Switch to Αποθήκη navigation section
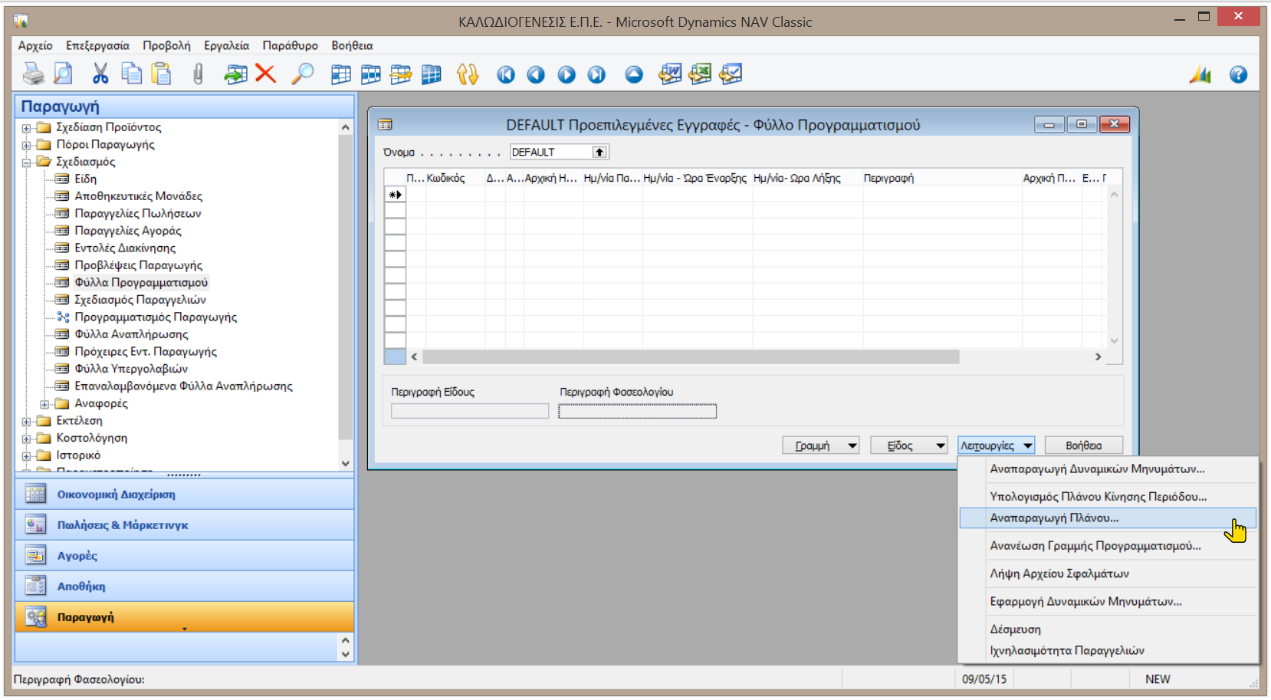 [x=184, y=587]
